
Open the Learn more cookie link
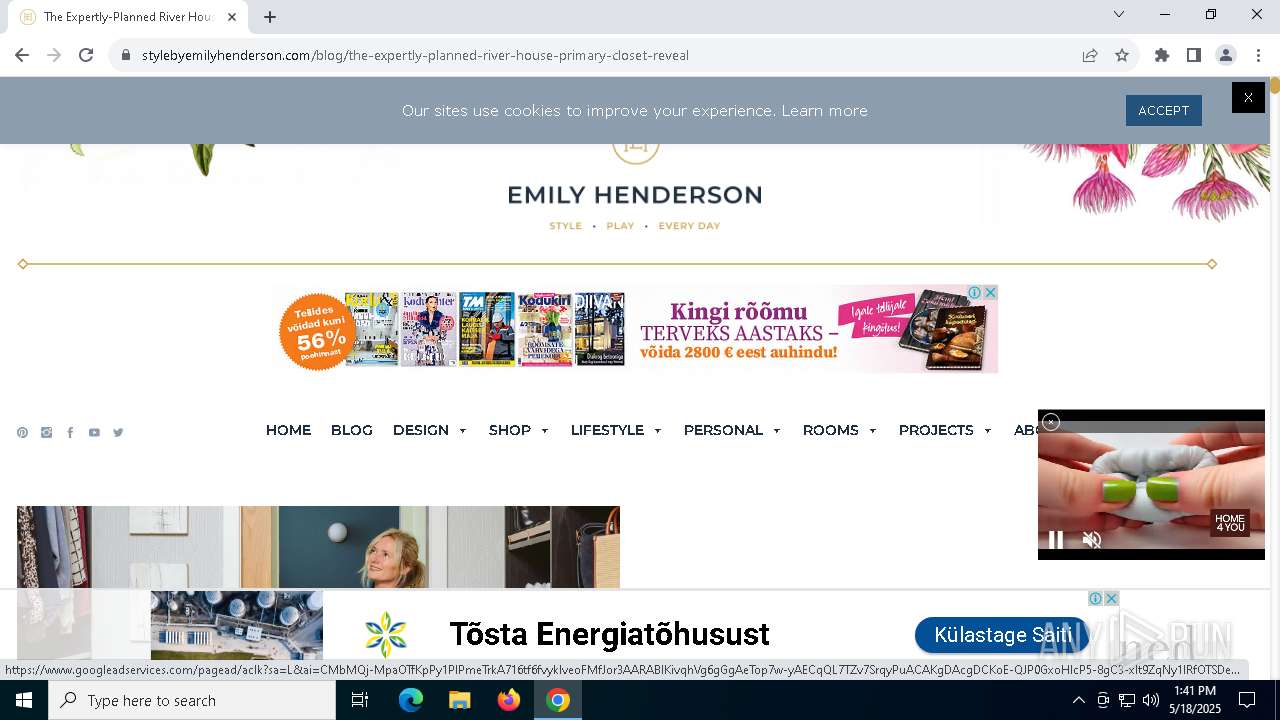pos(824,111)
